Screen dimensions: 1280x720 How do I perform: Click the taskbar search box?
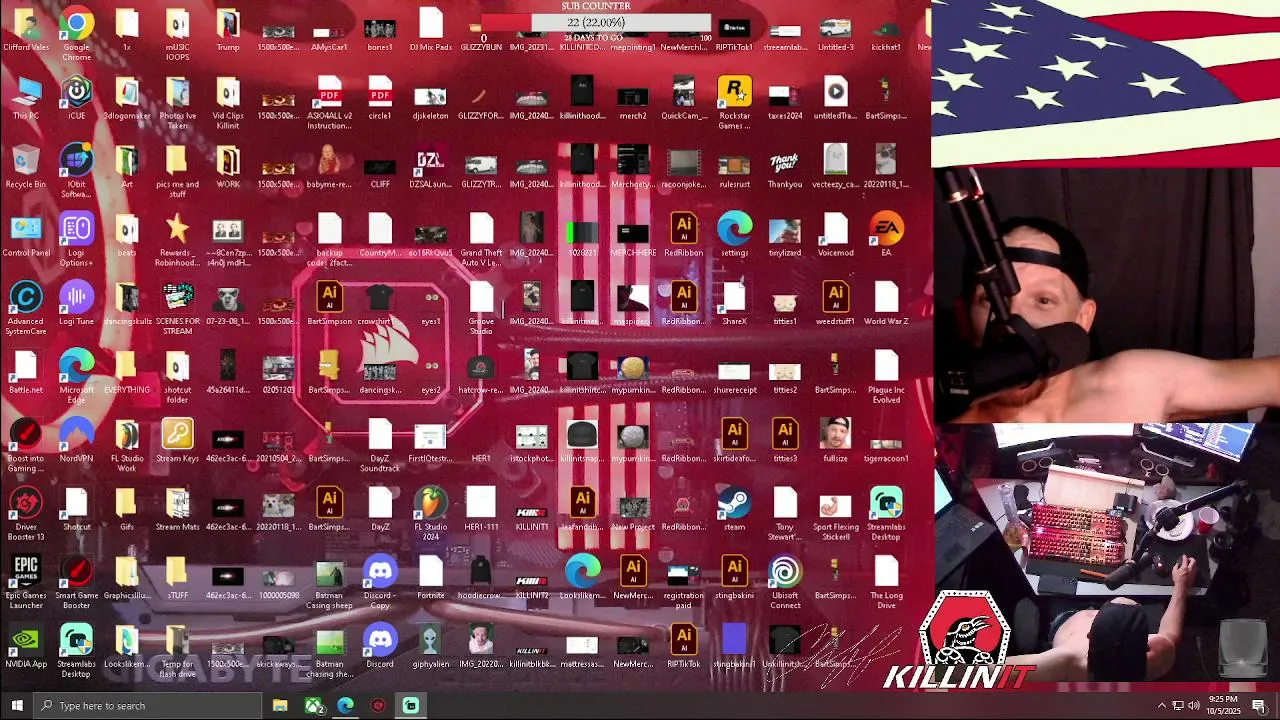coord(148,706)
